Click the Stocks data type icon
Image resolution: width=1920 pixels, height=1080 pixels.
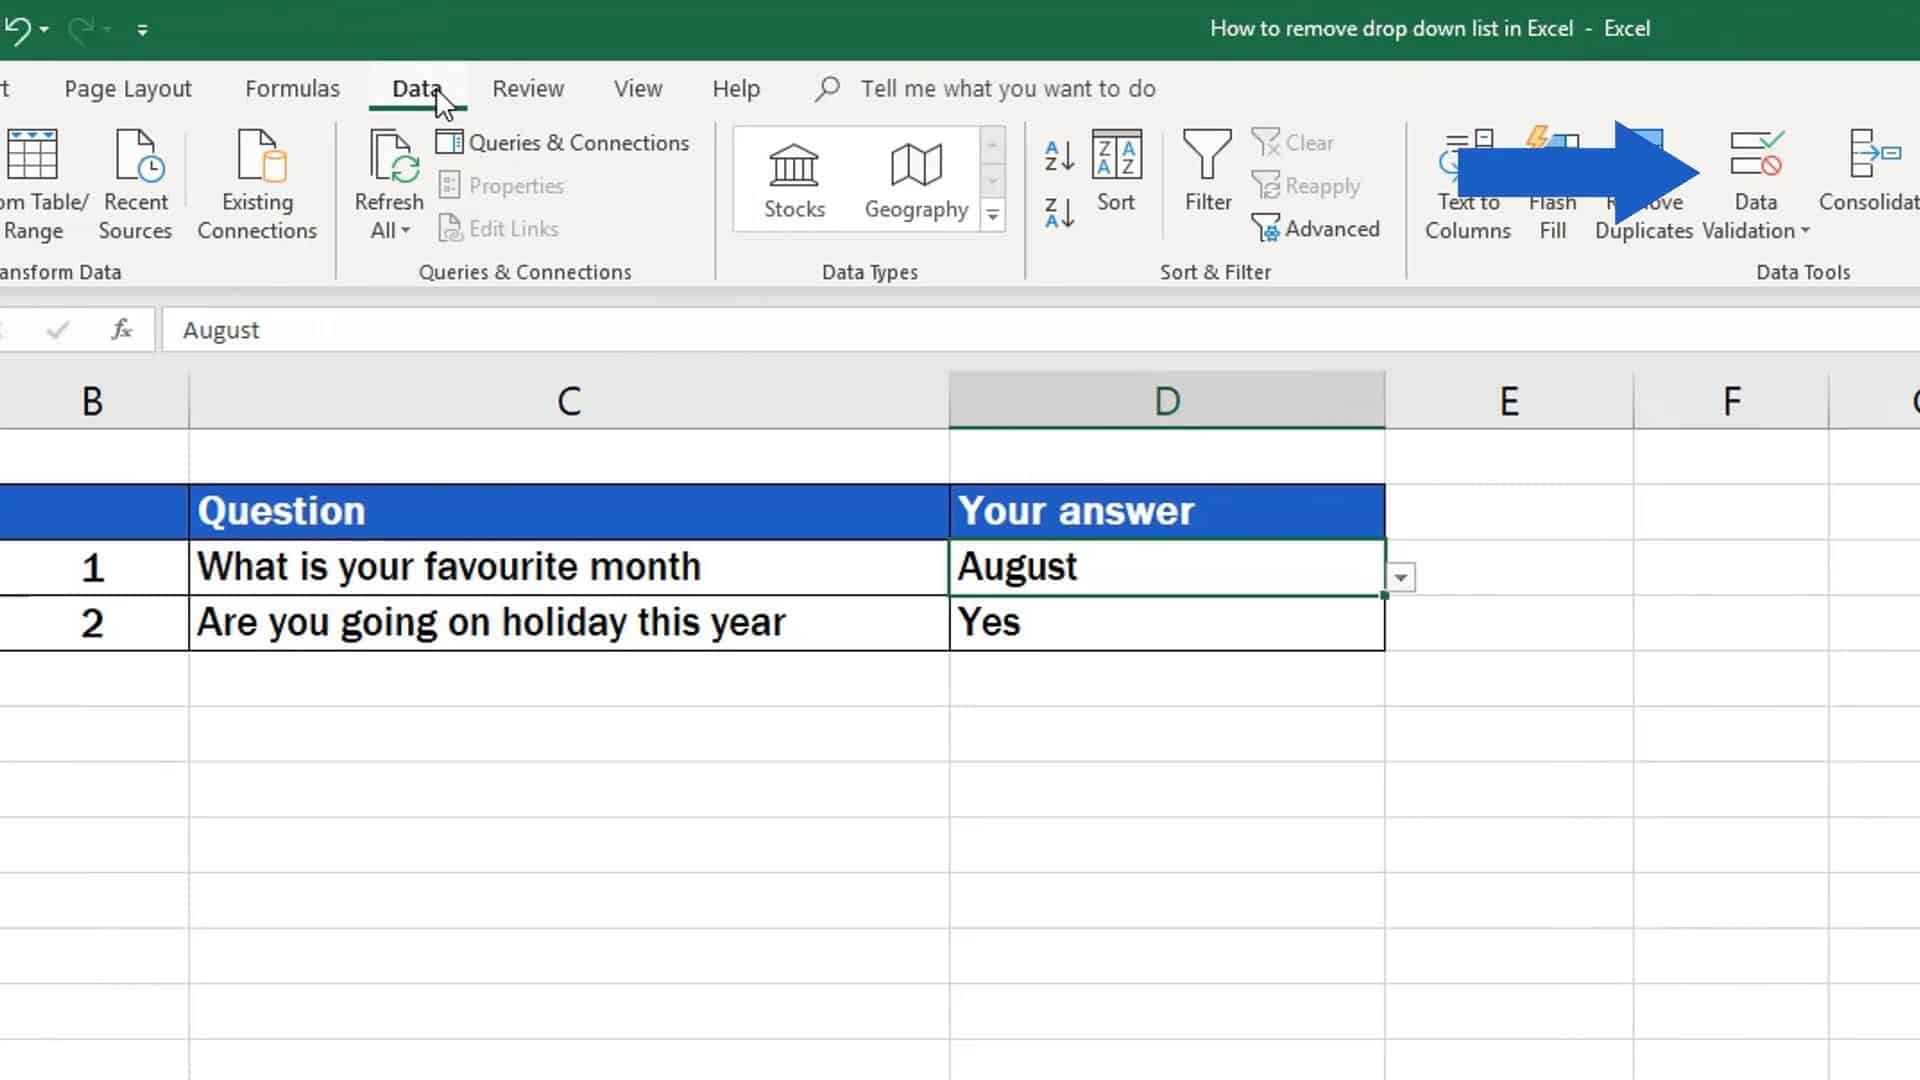[x=794, y=173]
